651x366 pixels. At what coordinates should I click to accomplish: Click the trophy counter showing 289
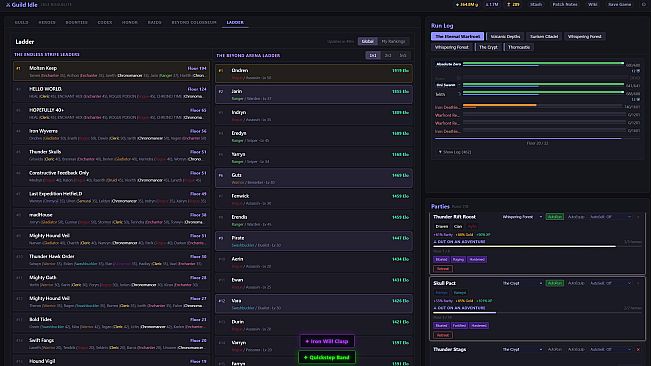pos(513,5)
